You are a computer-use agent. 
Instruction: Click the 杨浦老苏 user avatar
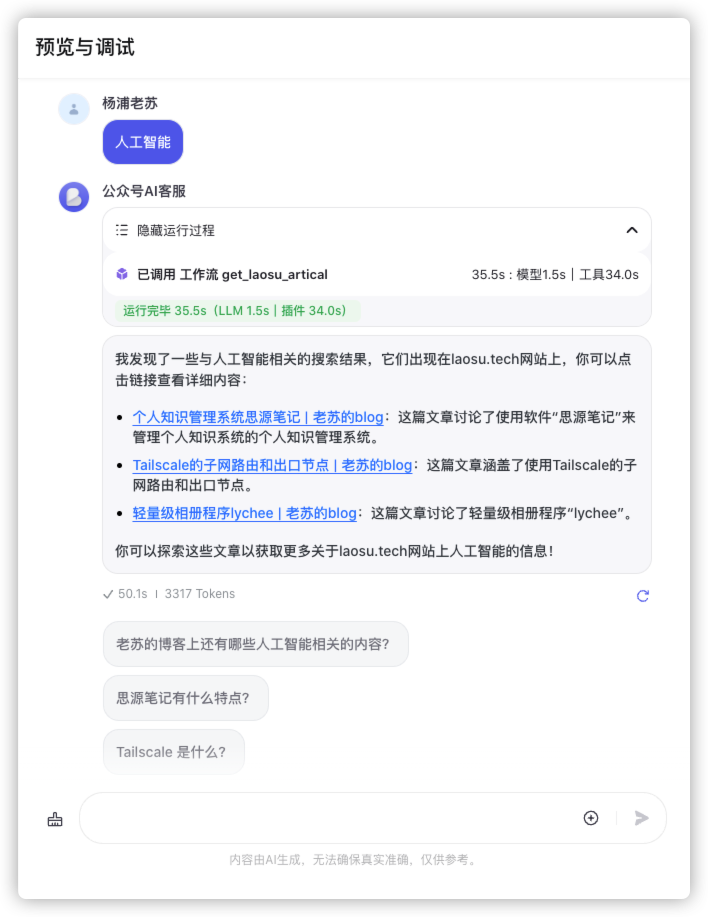click(x=74, y=109)
